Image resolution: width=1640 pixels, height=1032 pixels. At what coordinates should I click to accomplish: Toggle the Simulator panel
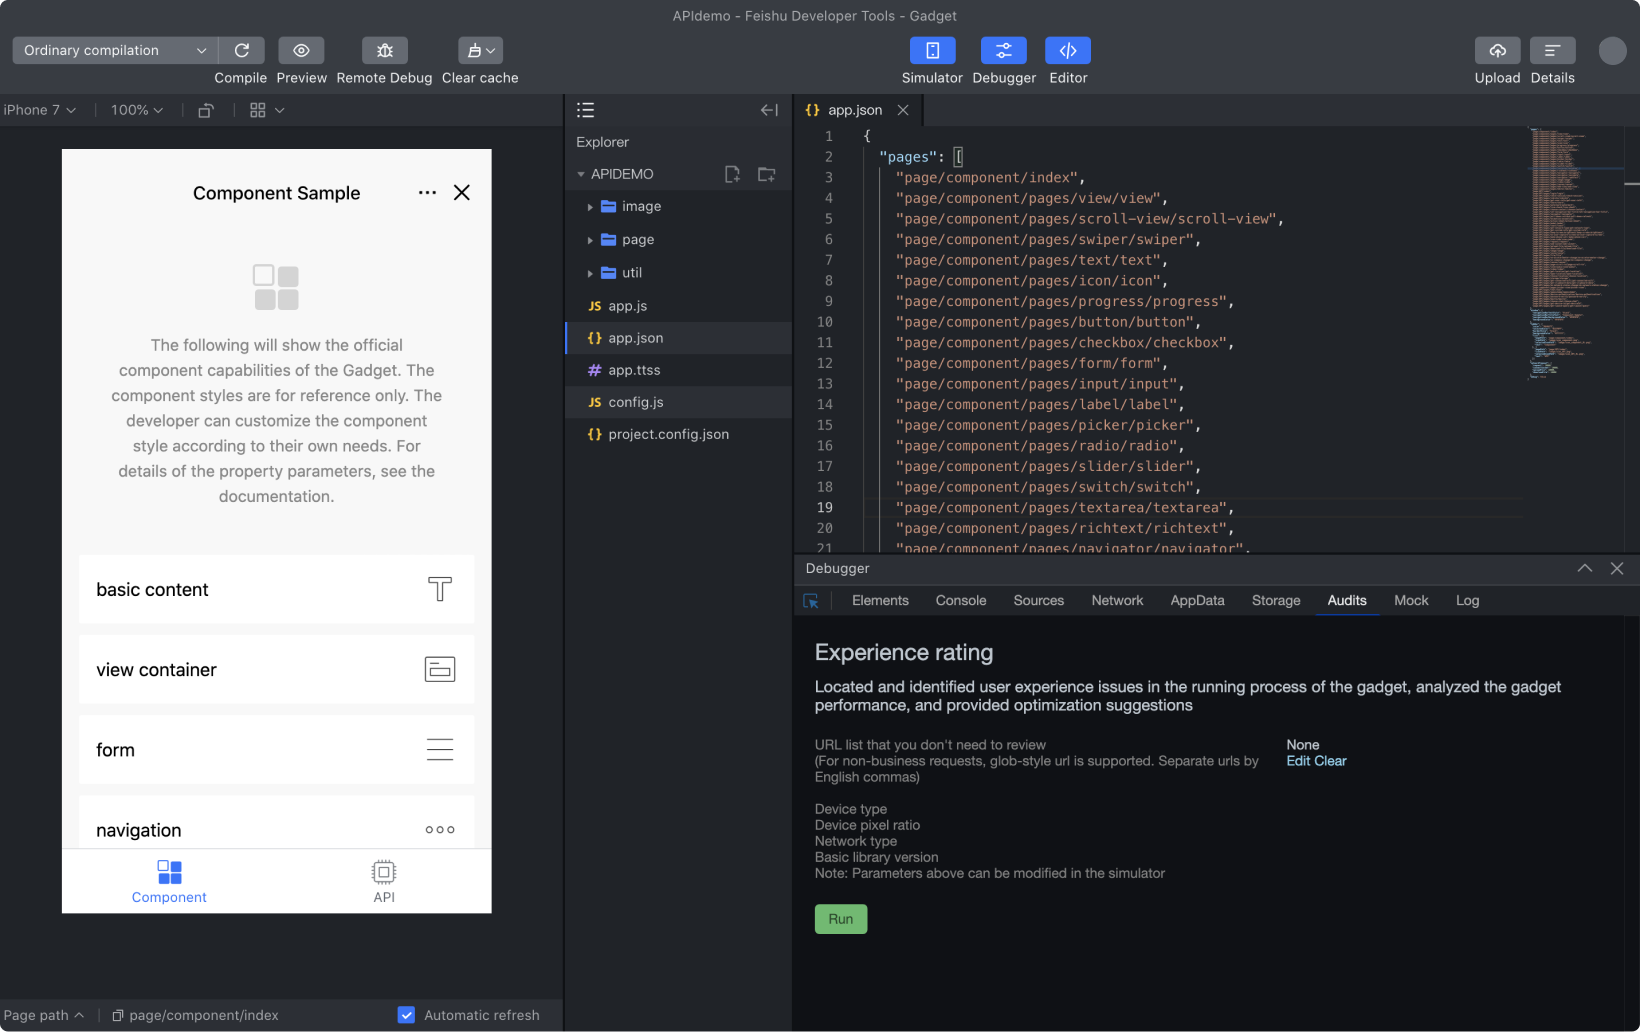[x=932, y=50]
